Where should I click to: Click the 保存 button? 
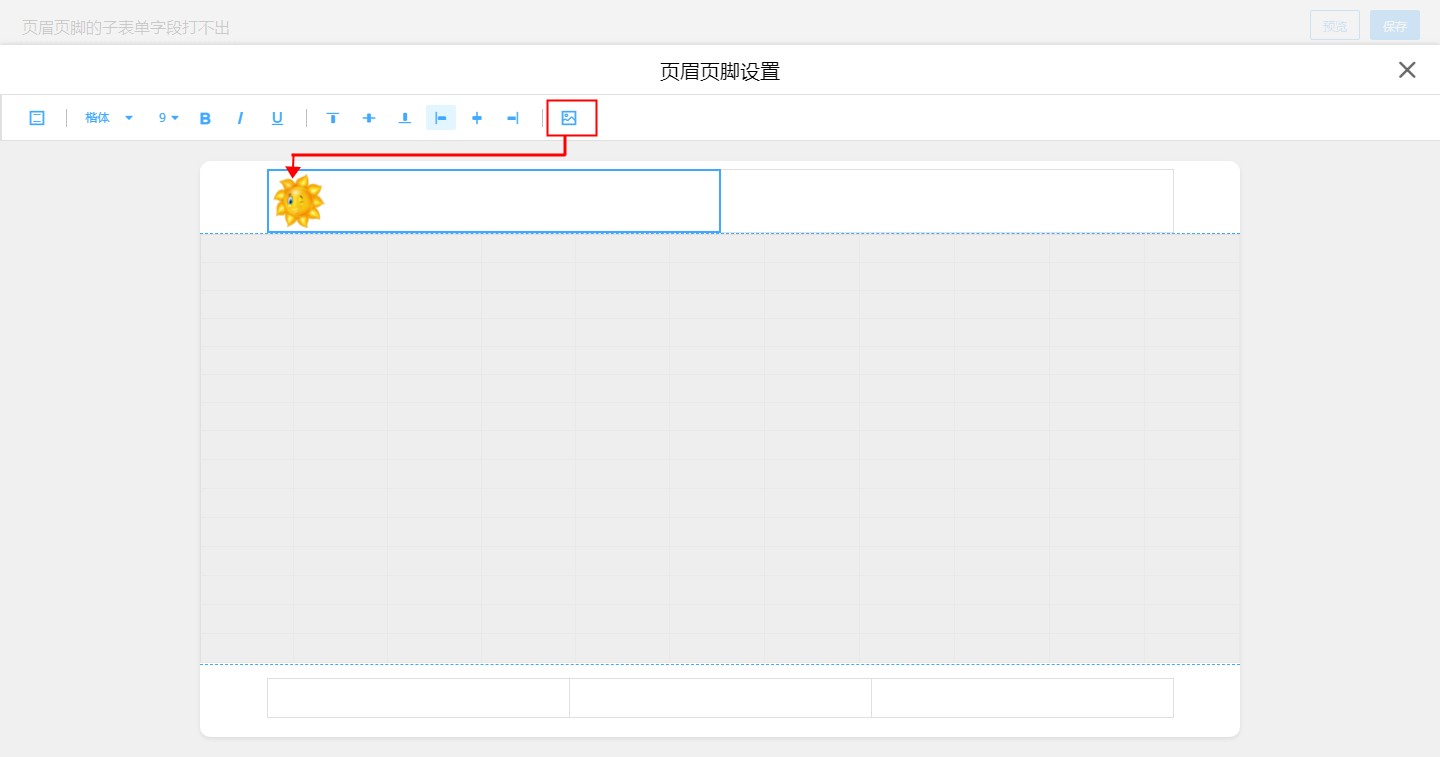pyautogui.click(x=1394, y=26)
